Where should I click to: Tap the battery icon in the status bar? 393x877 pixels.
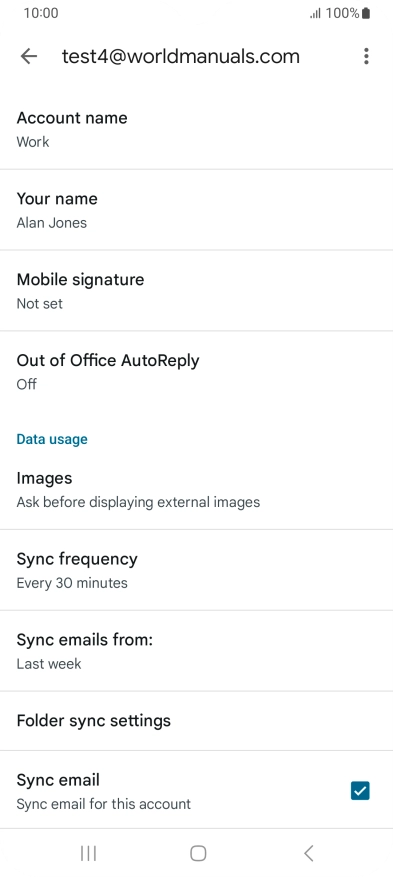pos(366,13)
